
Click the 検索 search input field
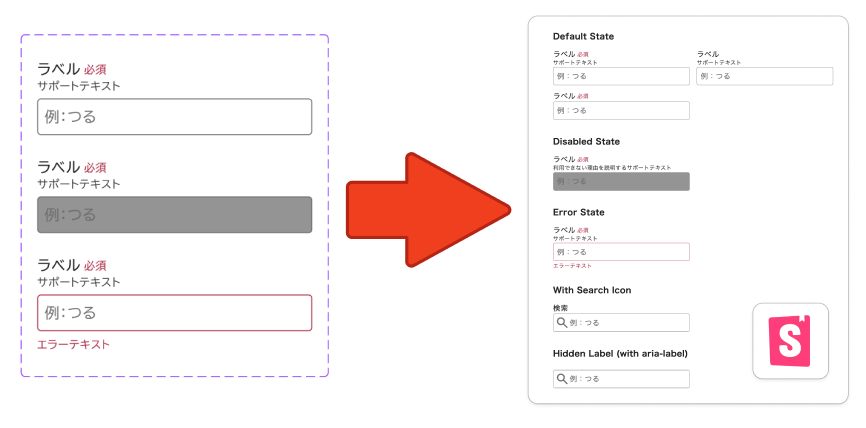click(621, 323)
